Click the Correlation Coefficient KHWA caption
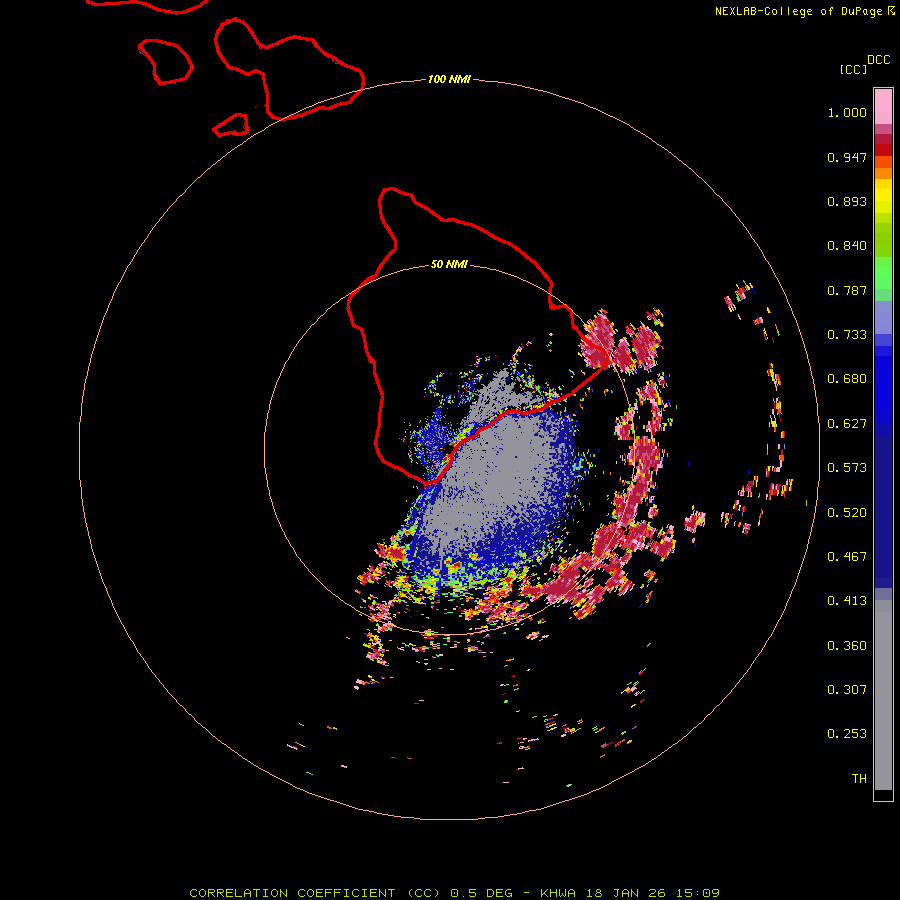 [x=454, y=893]
